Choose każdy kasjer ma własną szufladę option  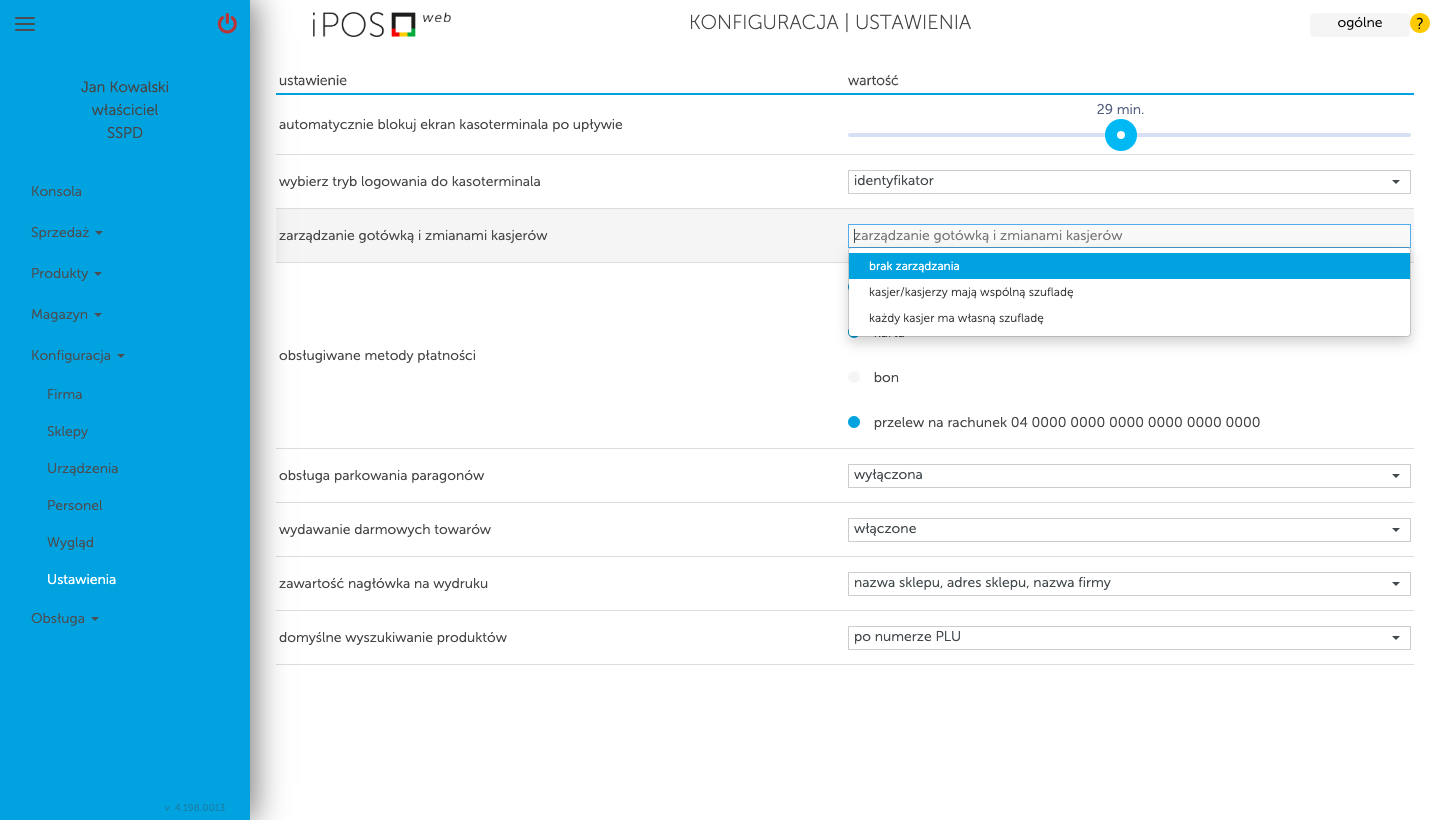[1129, 318]
